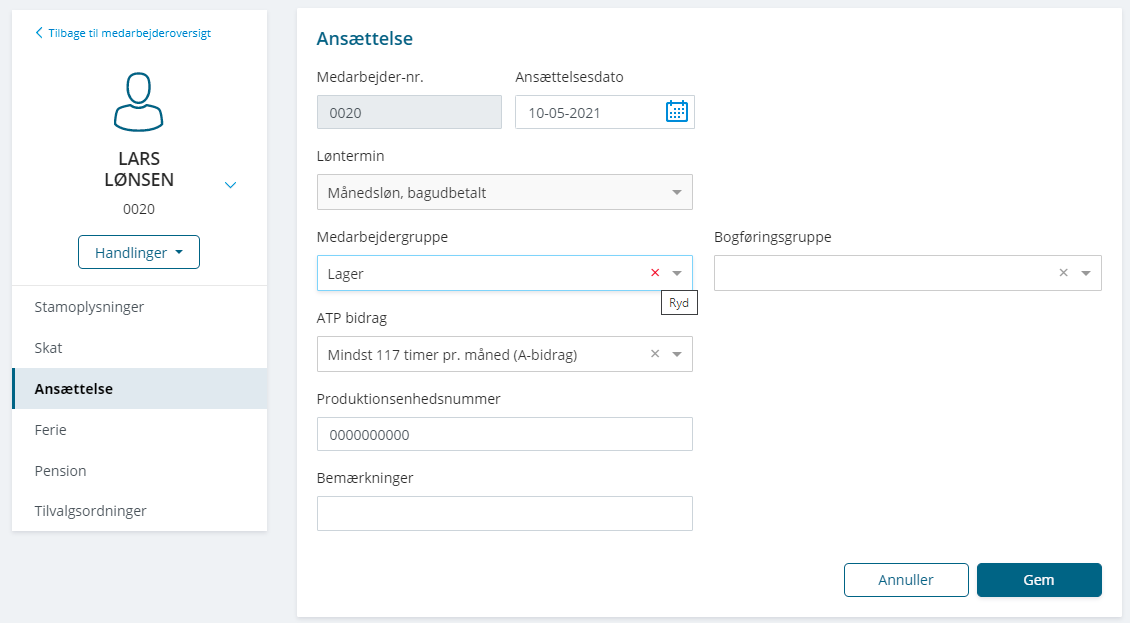
Task: Open the Skat section
Action: pos(48,348)
